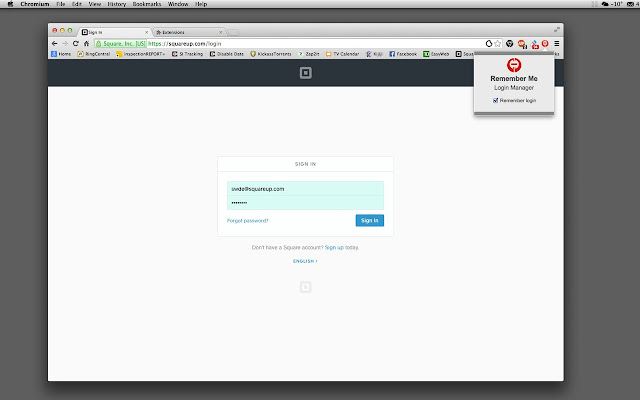Open the RingCentral bookmark

93,54
